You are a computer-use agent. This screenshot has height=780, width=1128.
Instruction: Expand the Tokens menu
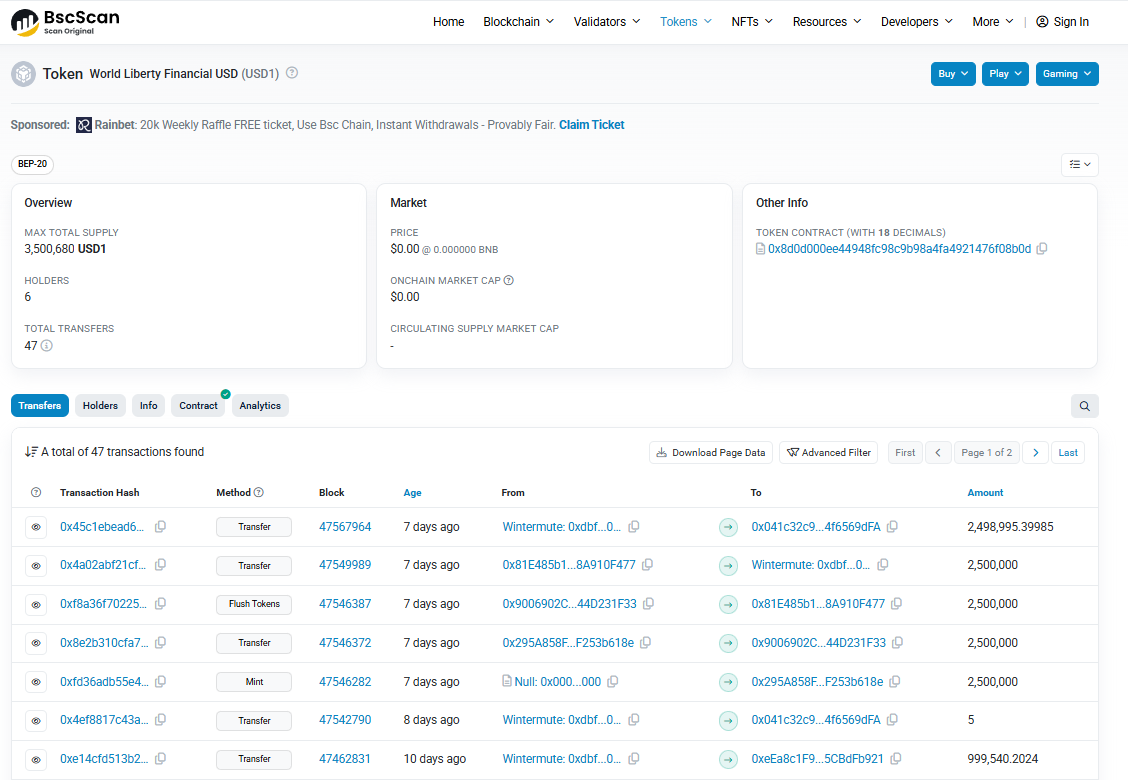(x=686, y=22)
